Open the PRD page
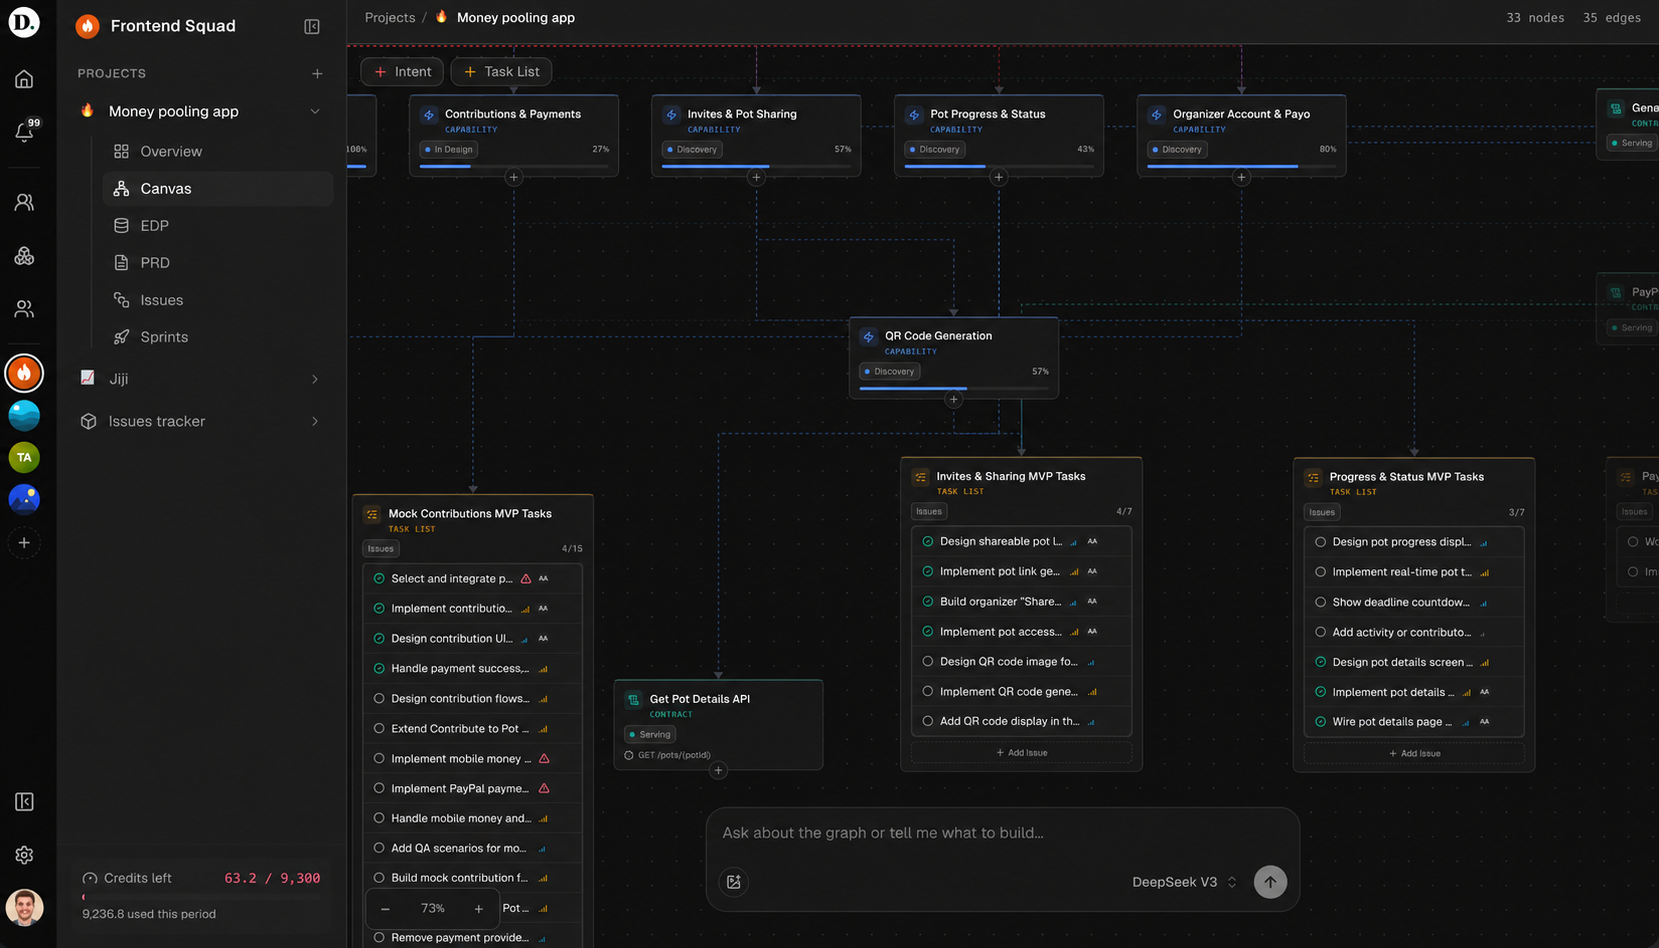 (218, 263)
